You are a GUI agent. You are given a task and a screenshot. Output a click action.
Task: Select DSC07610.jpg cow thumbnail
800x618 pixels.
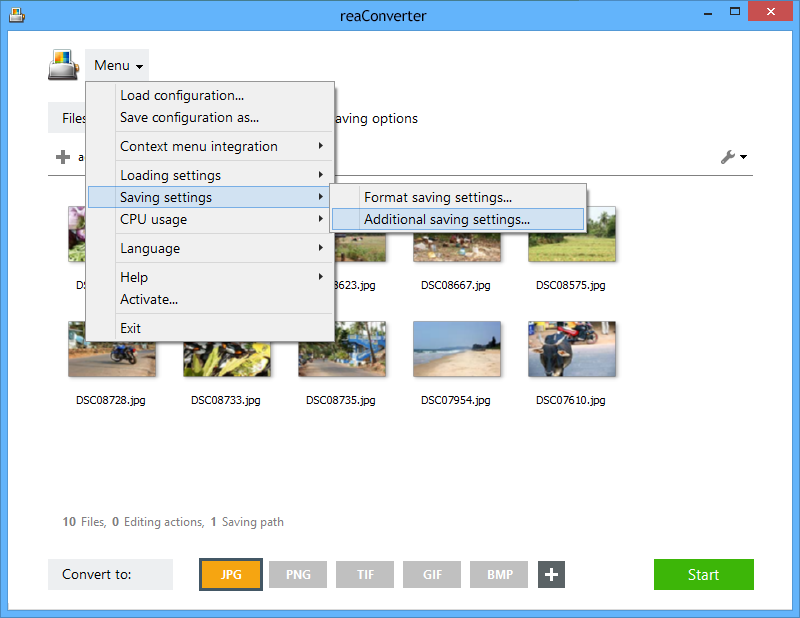click(x=572, y=349)
